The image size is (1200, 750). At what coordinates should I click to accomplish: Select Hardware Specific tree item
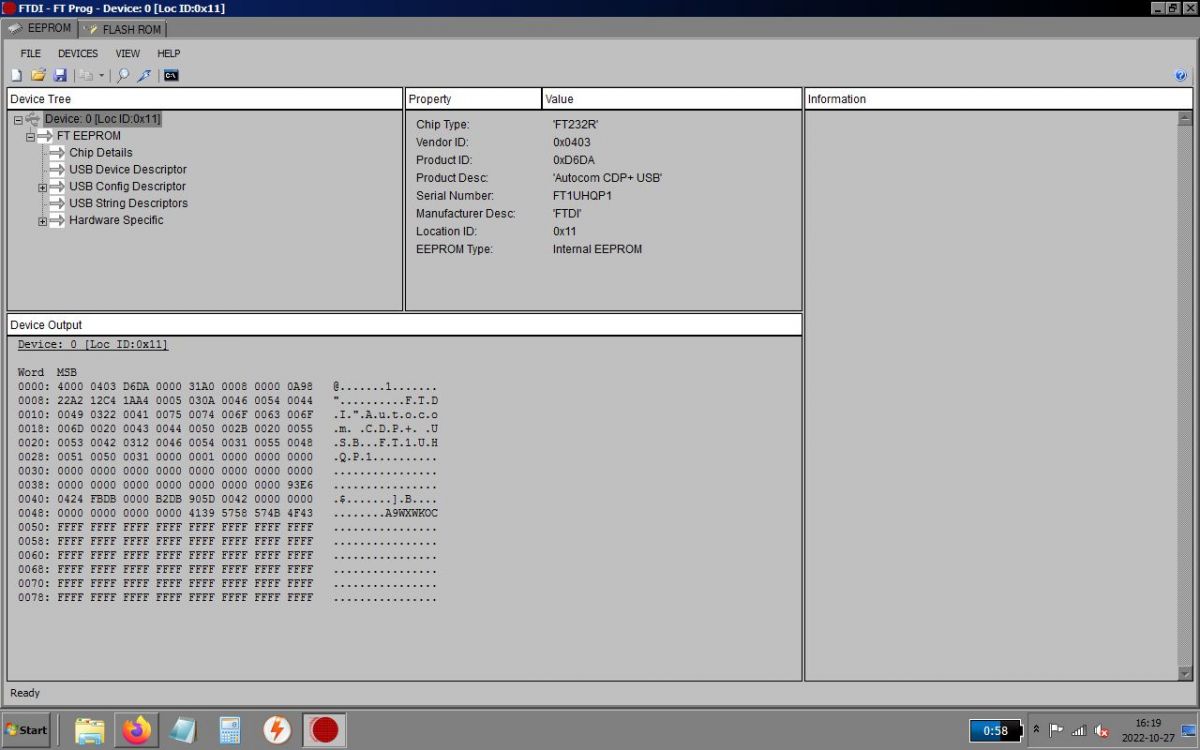point(116,221)
